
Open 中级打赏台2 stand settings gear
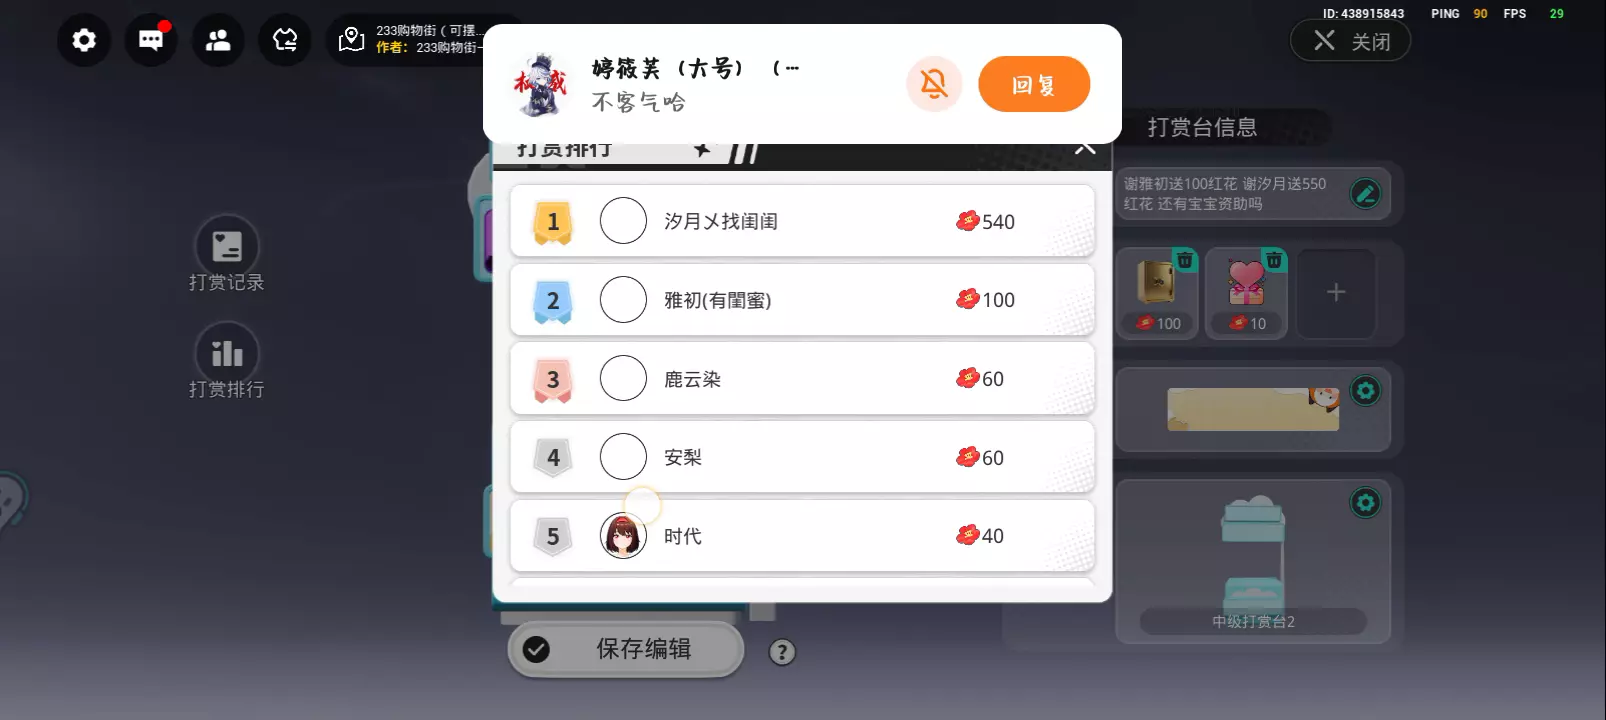1366,502
